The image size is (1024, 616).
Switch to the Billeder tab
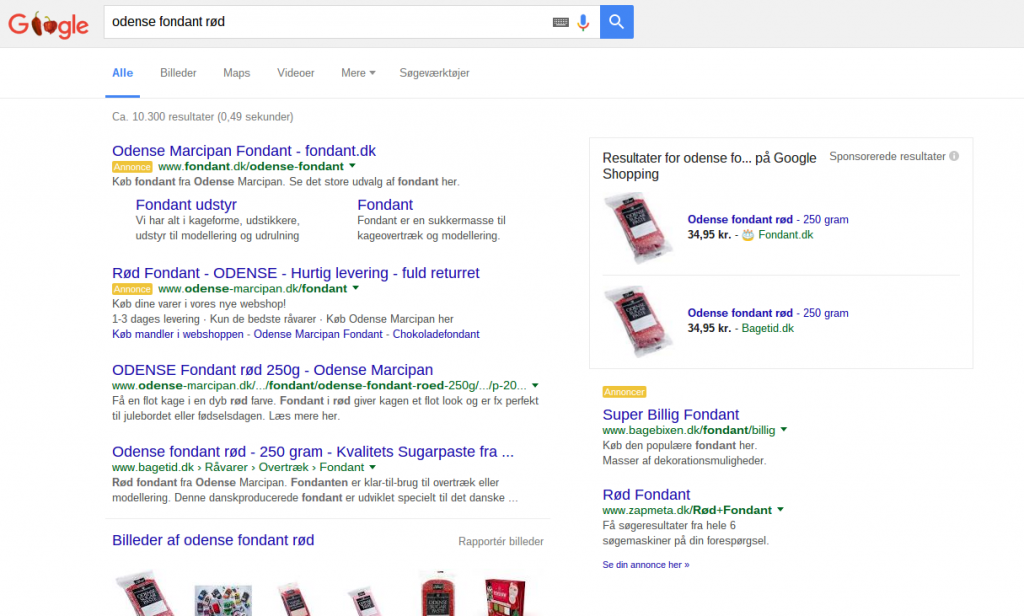tap(178, 73)
